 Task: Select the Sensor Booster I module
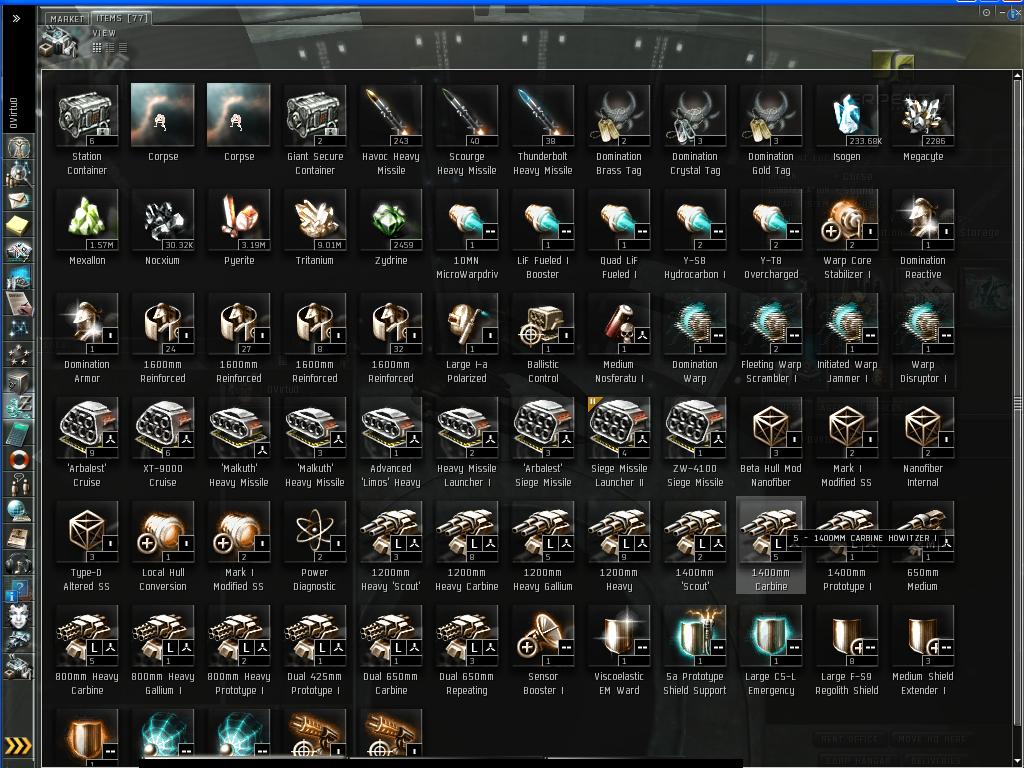coord(543,651)
